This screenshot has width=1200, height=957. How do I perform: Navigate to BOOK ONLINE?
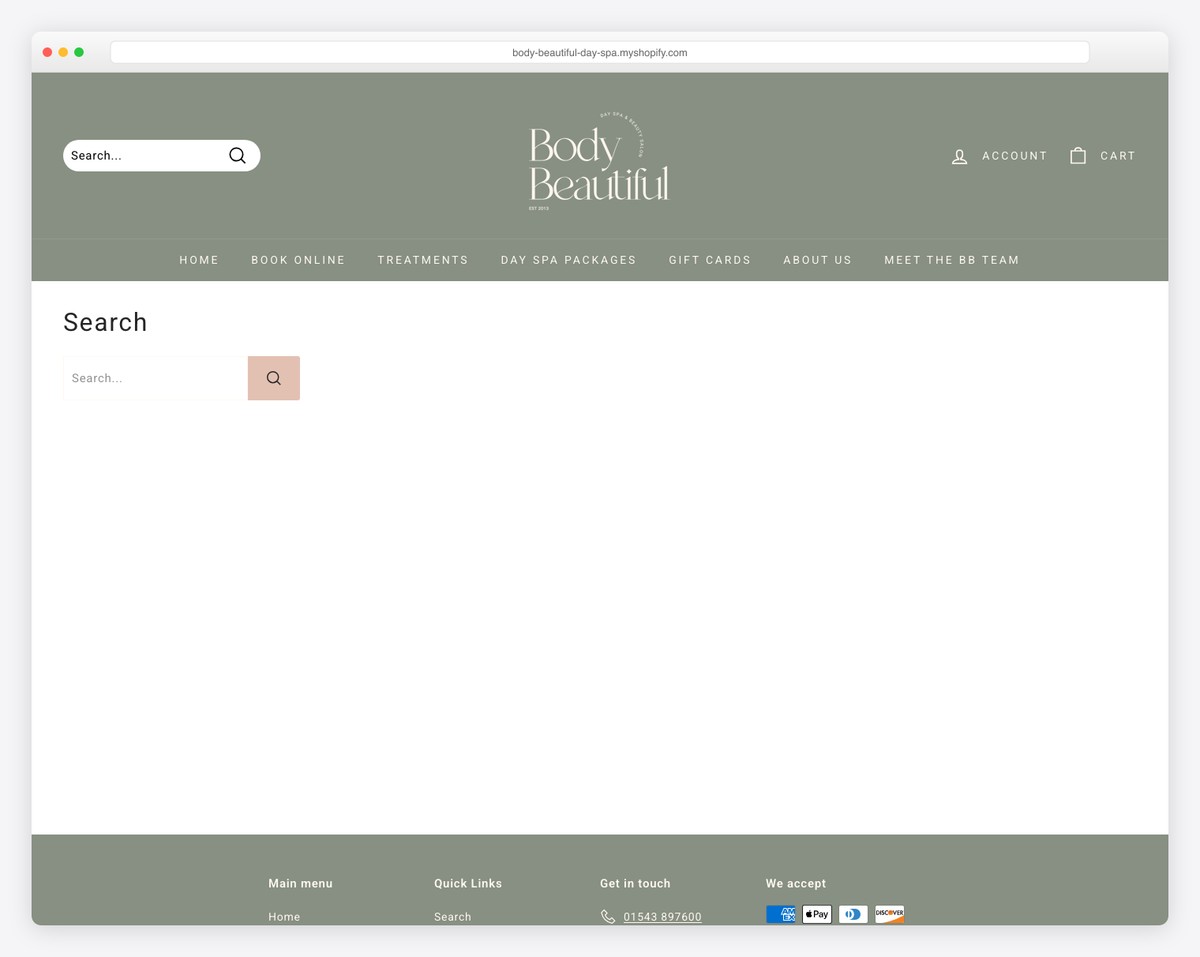pos(298,260)
